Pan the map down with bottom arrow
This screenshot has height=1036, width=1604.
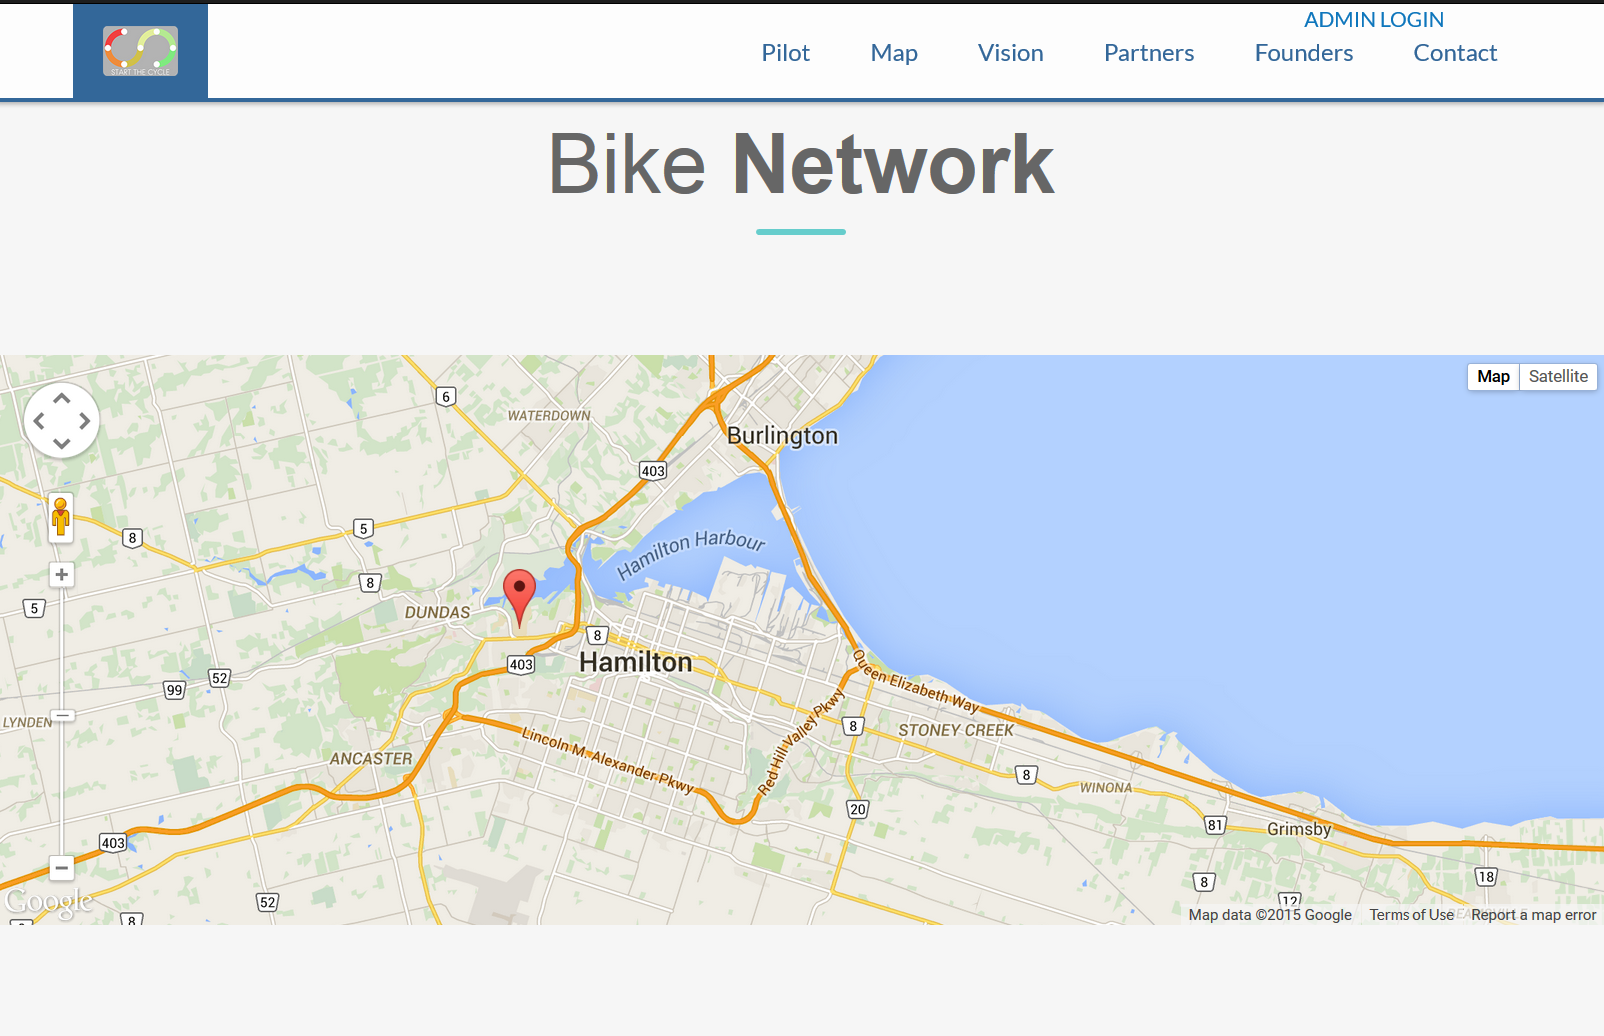pos(61,443)
